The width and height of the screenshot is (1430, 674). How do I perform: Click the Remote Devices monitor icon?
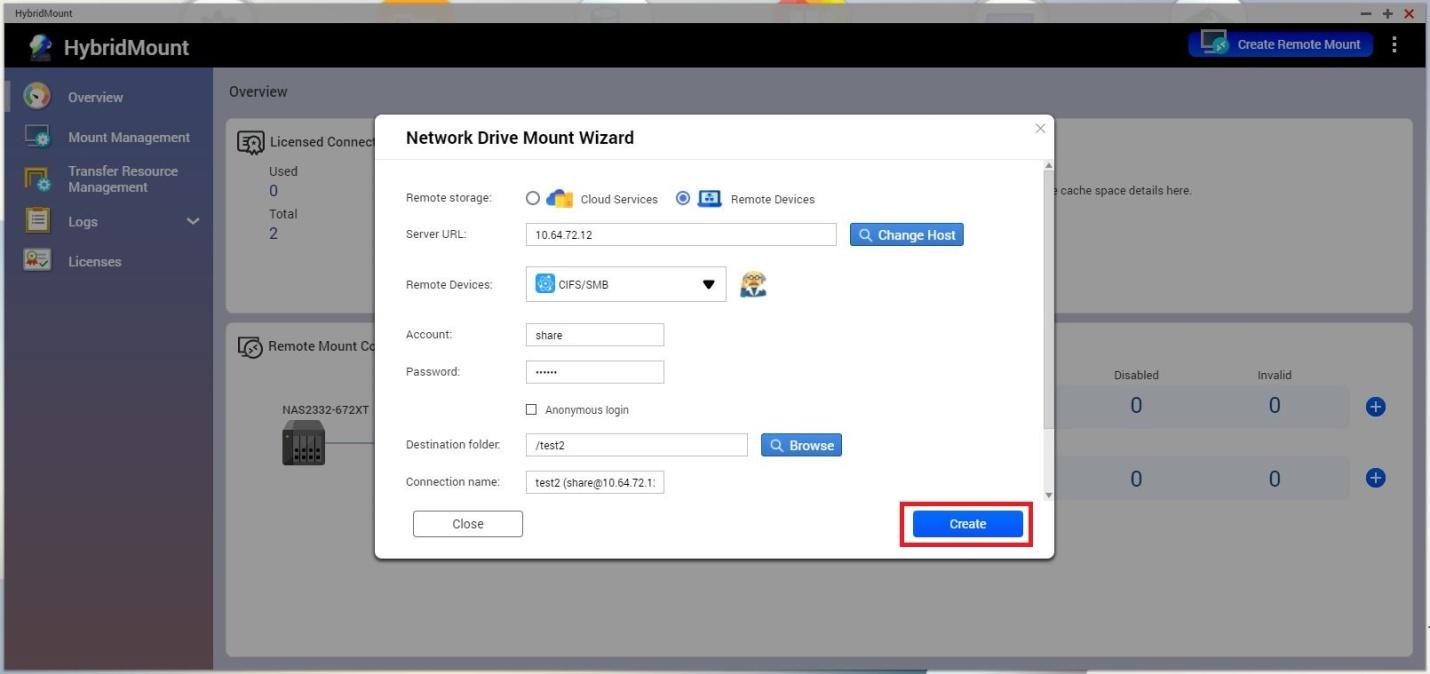(x=710, y=198)
